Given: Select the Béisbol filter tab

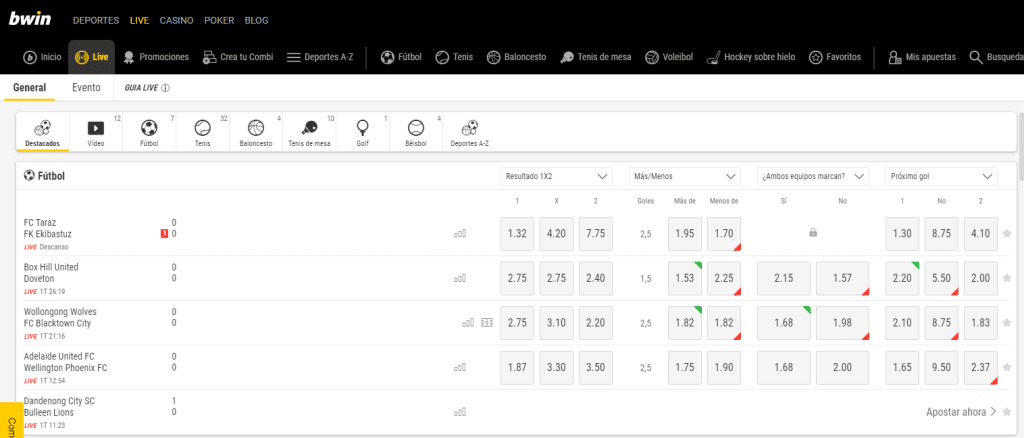Looking at the screenshot, I should pos(416,133).
